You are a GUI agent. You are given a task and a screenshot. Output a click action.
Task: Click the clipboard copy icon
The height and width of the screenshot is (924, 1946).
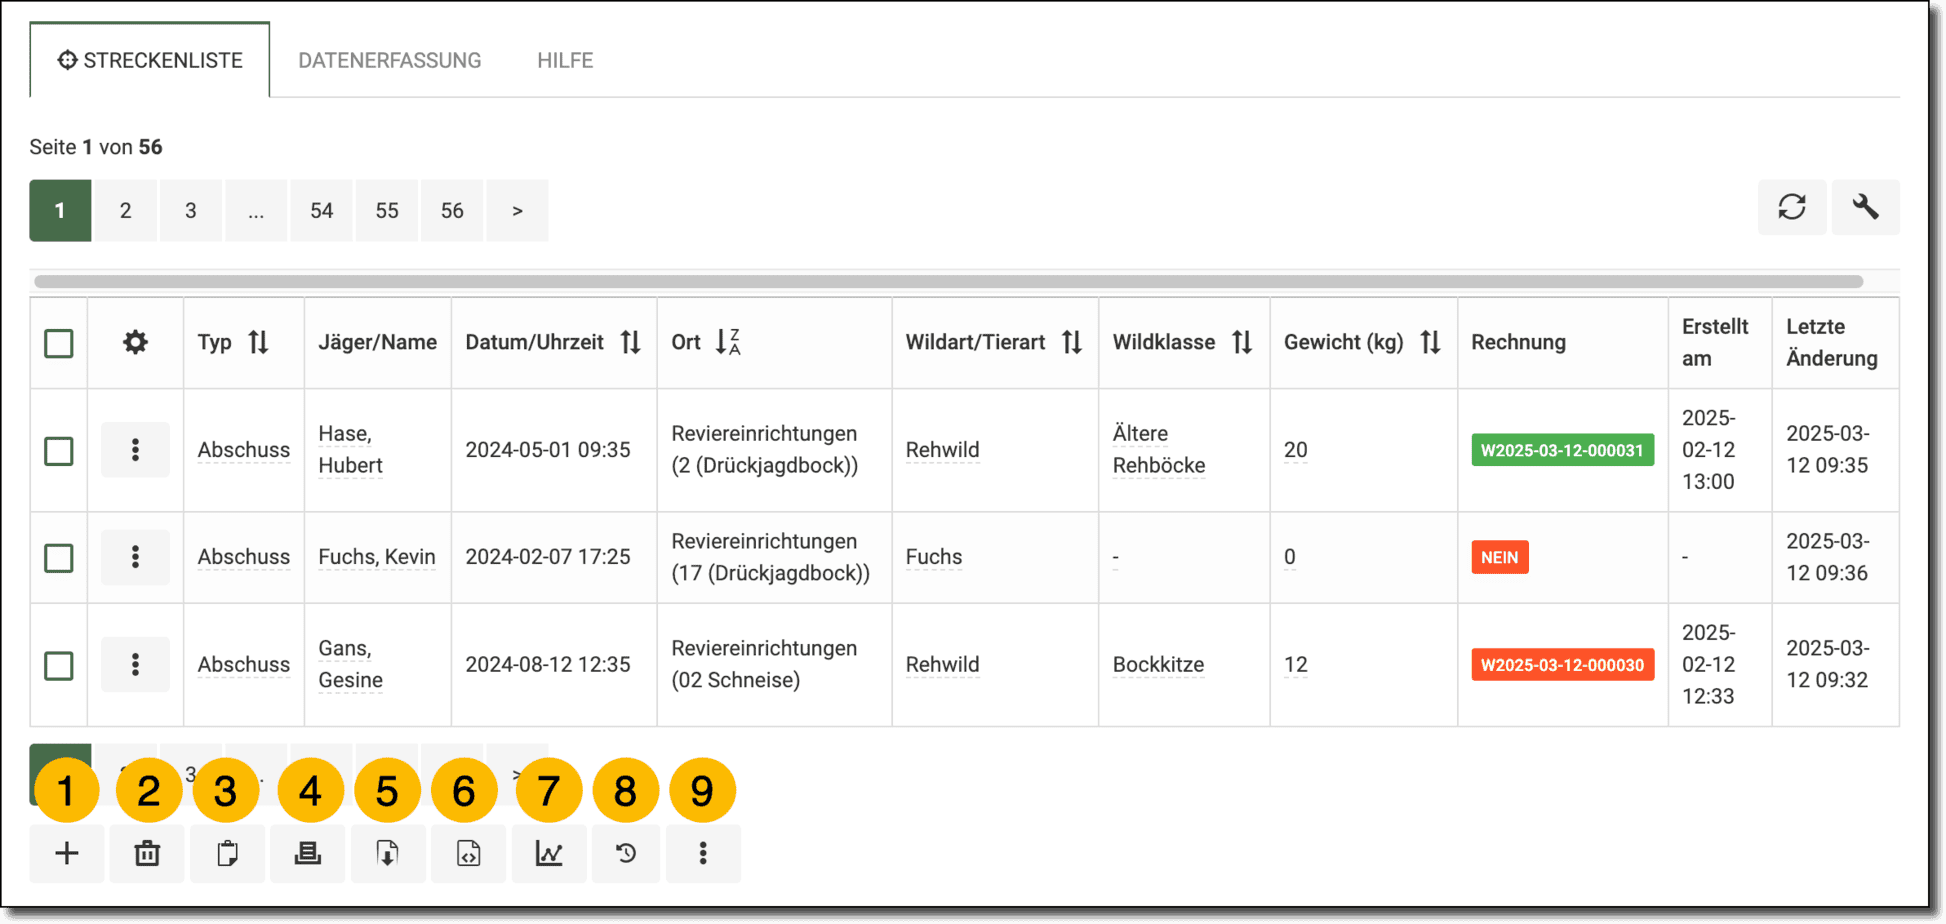(x=228, y=853)
